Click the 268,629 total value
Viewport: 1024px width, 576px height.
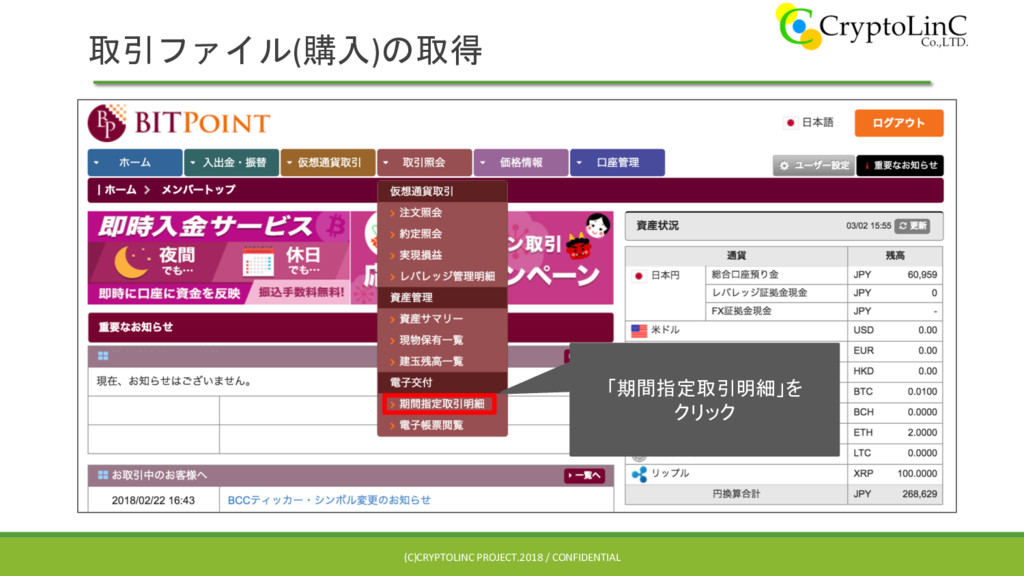[x=920, y=494]
